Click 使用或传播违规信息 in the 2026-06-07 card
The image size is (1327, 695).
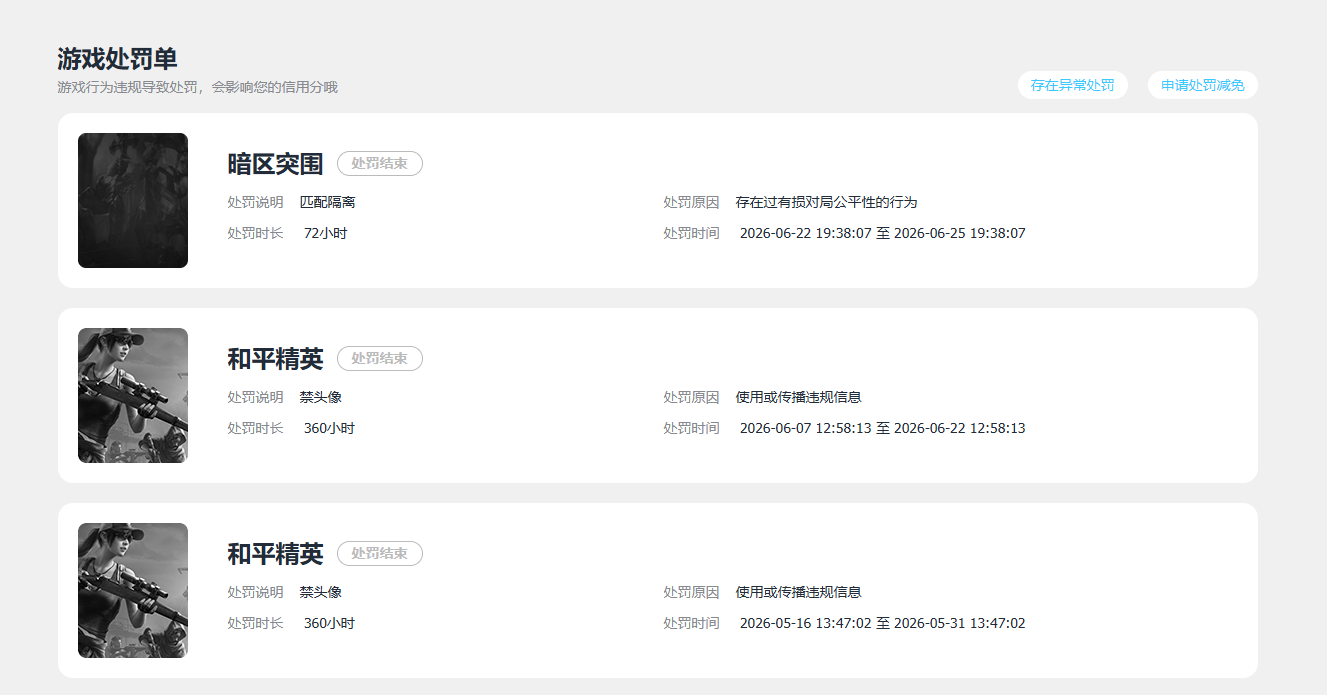point(799,397)
